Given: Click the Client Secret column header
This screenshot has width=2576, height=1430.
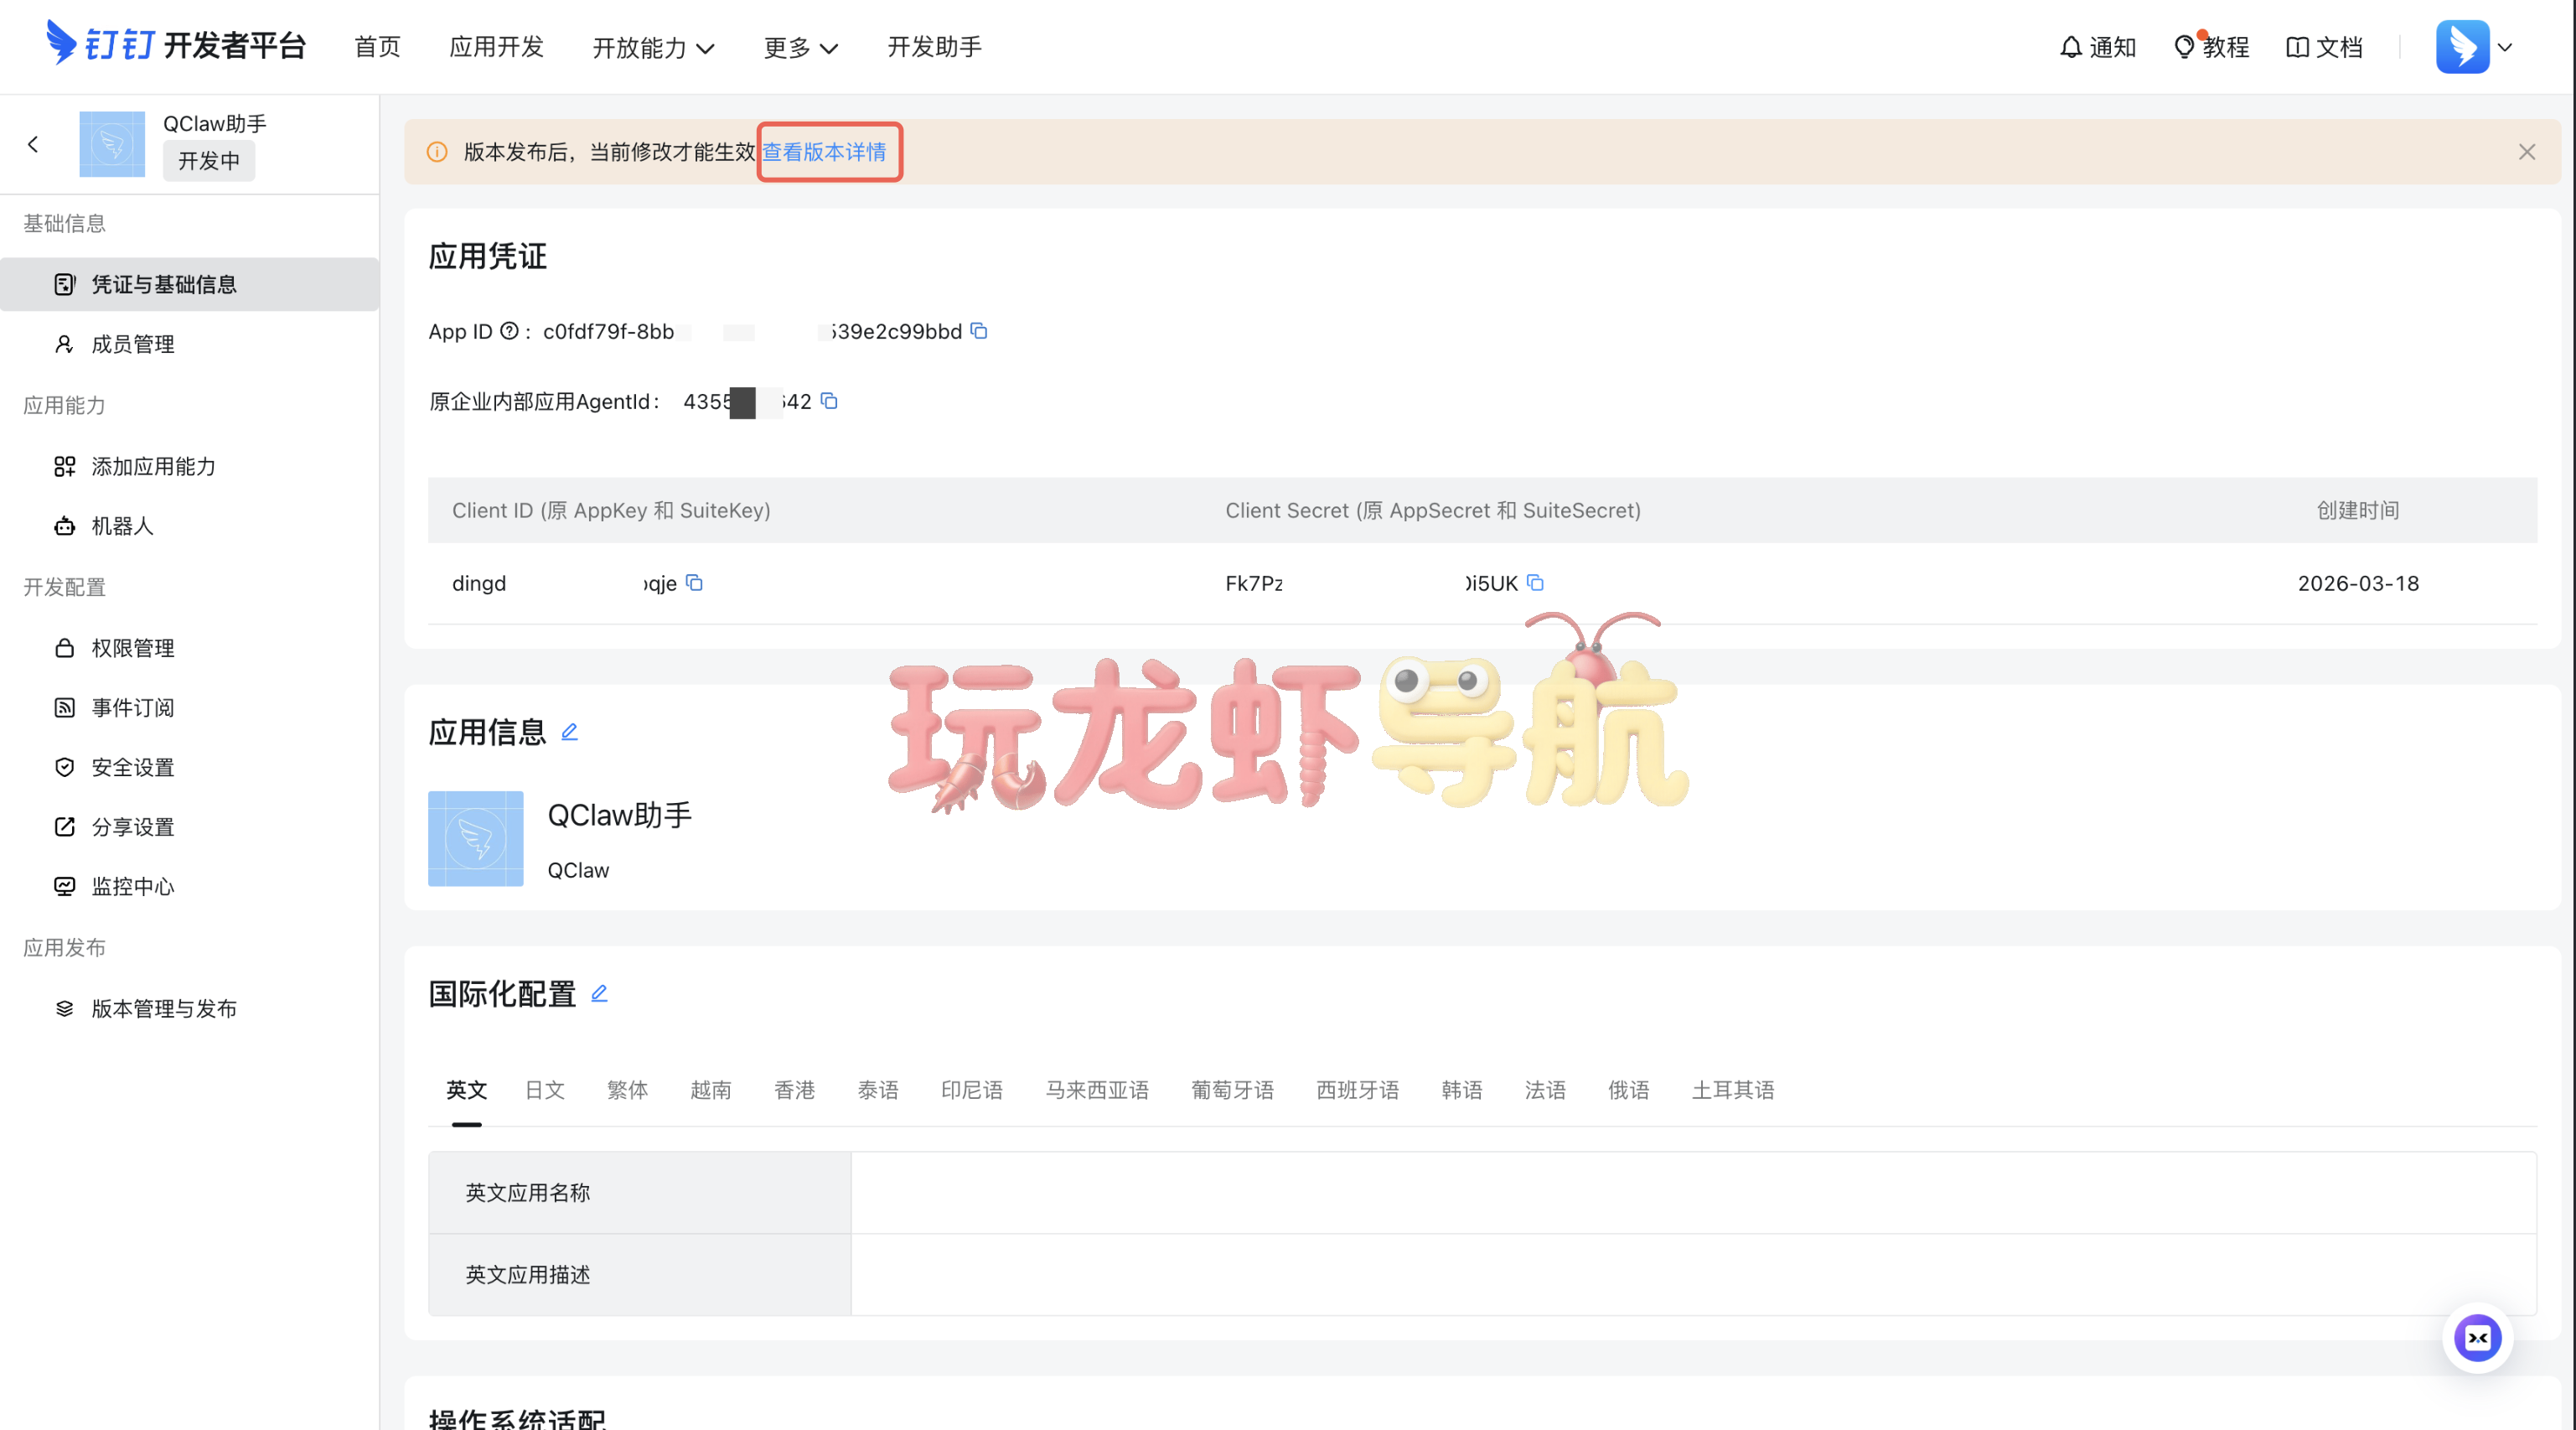Looking at the screenshot, I should (x=1433, y=510).
